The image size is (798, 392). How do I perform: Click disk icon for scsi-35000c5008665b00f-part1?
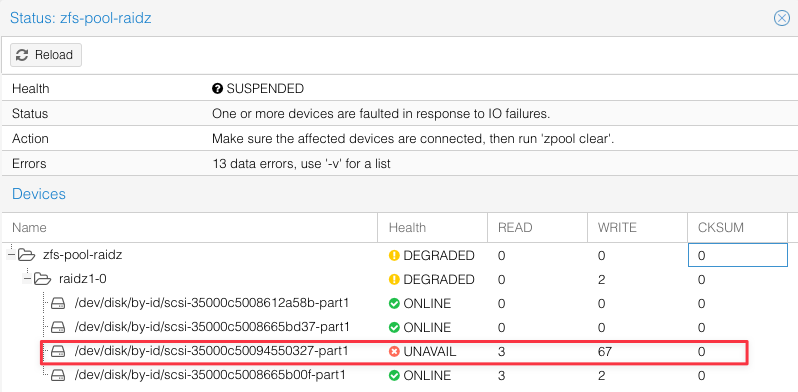pos(58,375)
